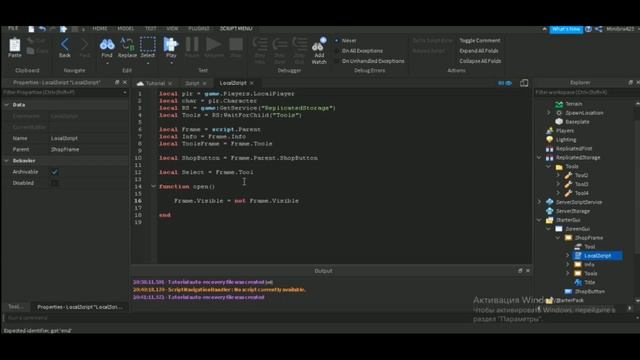Image resolution: width=640 pixels, height=360 pixels.
Task: Click the What's New button
Action: tap(566, 29)
